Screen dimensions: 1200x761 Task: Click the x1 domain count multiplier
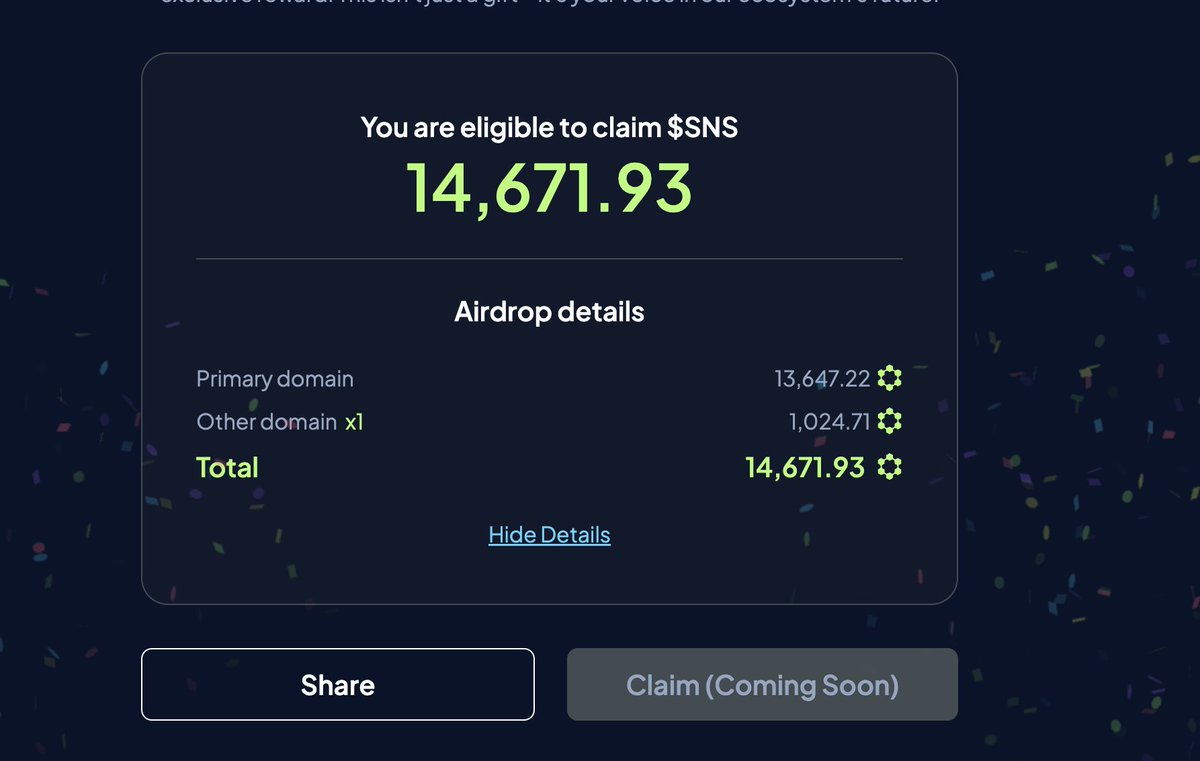pyautogui.click(x=354, y=422)
